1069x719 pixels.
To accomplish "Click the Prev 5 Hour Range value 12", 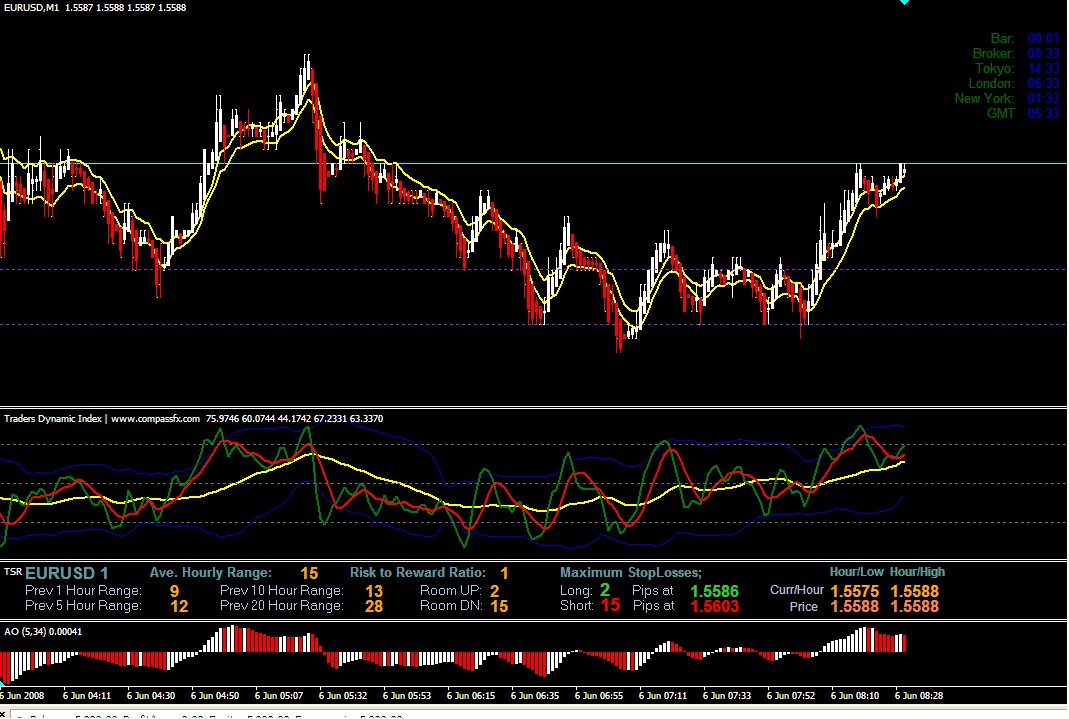I will pos(179,606).
